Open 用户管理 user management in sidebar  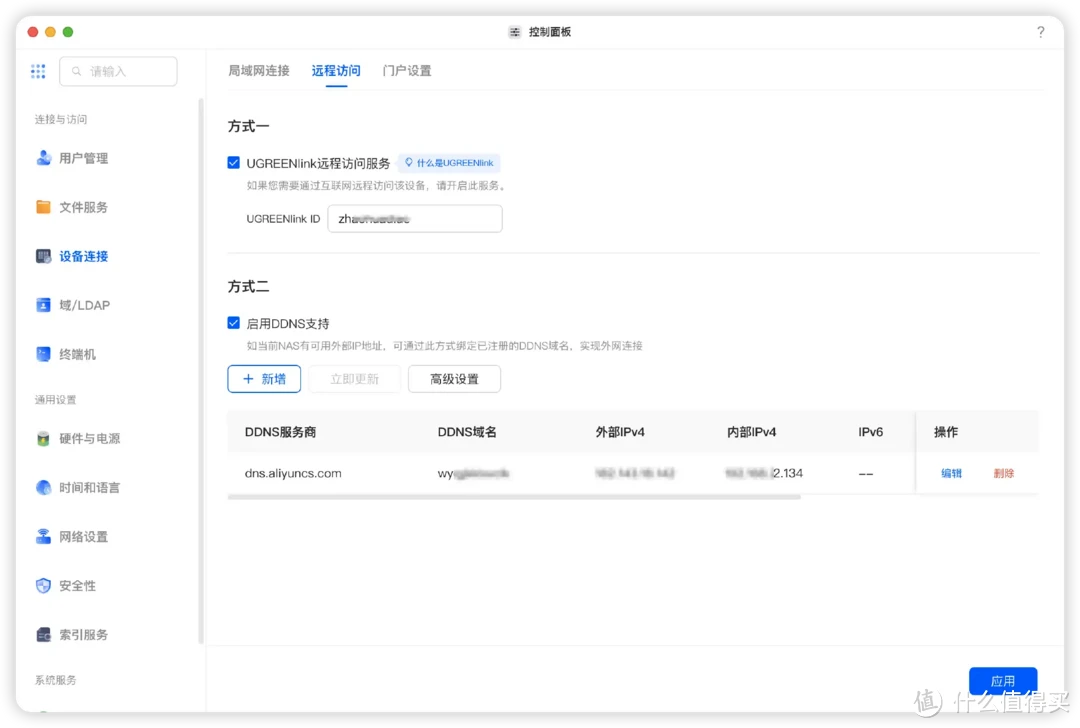point(84,157)
